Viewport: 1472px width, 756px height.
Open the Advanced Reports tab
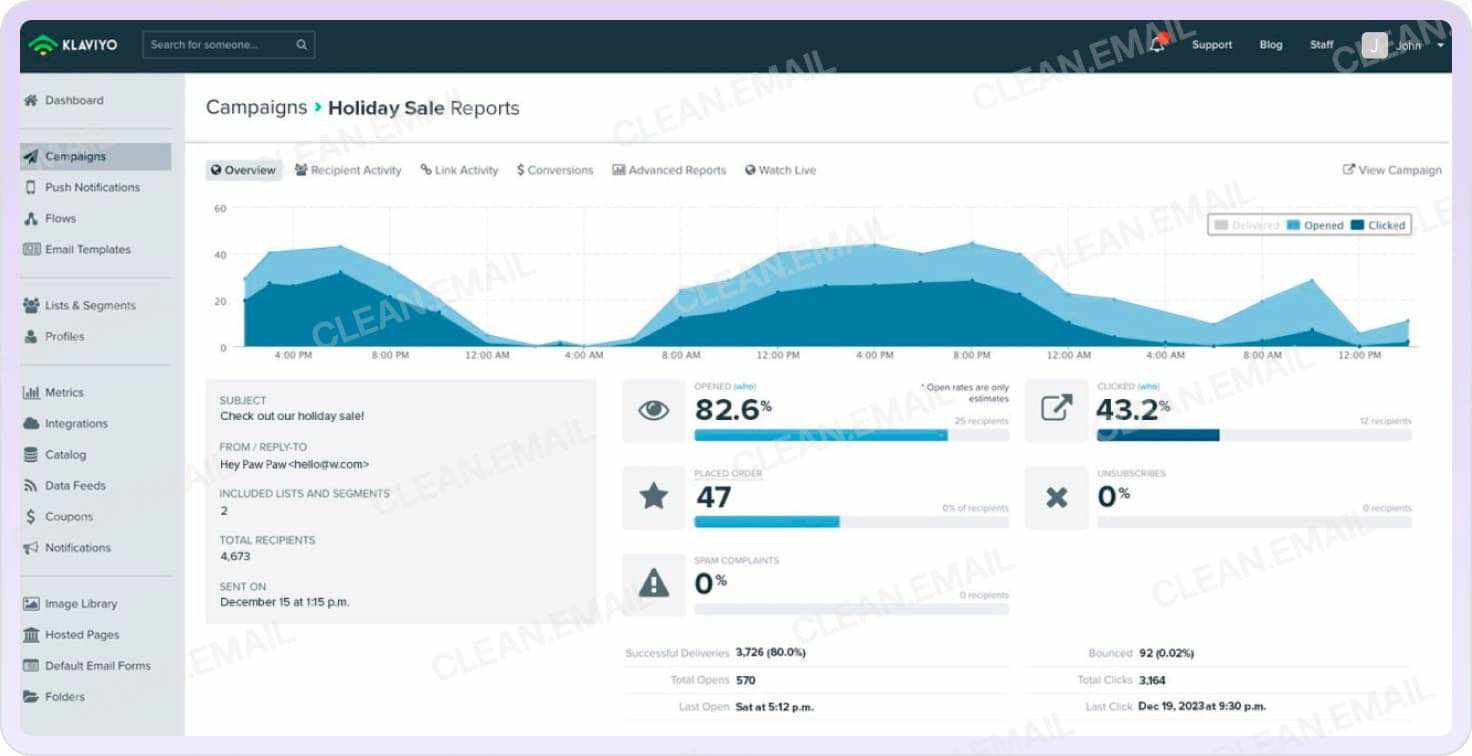click(669, 170)
